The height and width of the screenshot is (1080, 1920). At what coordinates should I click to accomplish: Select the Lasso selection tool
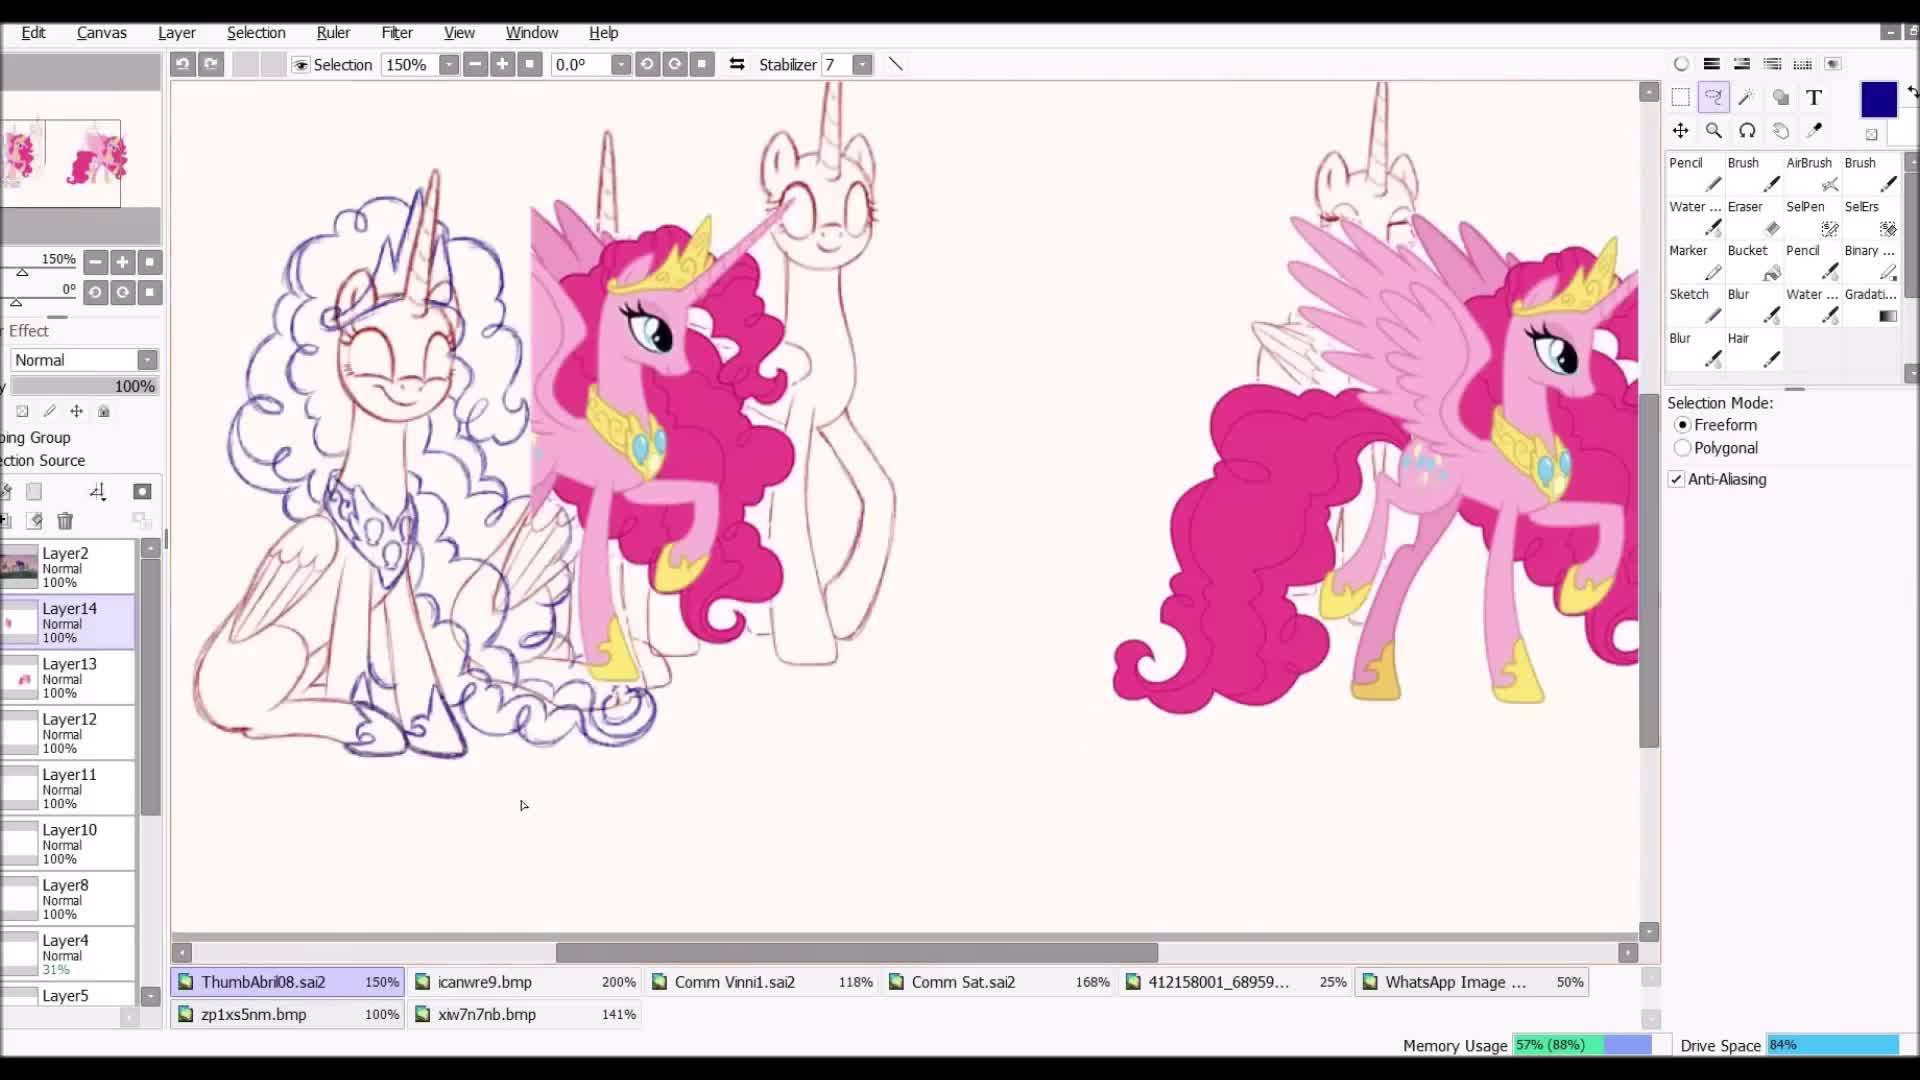(1713, 97)
